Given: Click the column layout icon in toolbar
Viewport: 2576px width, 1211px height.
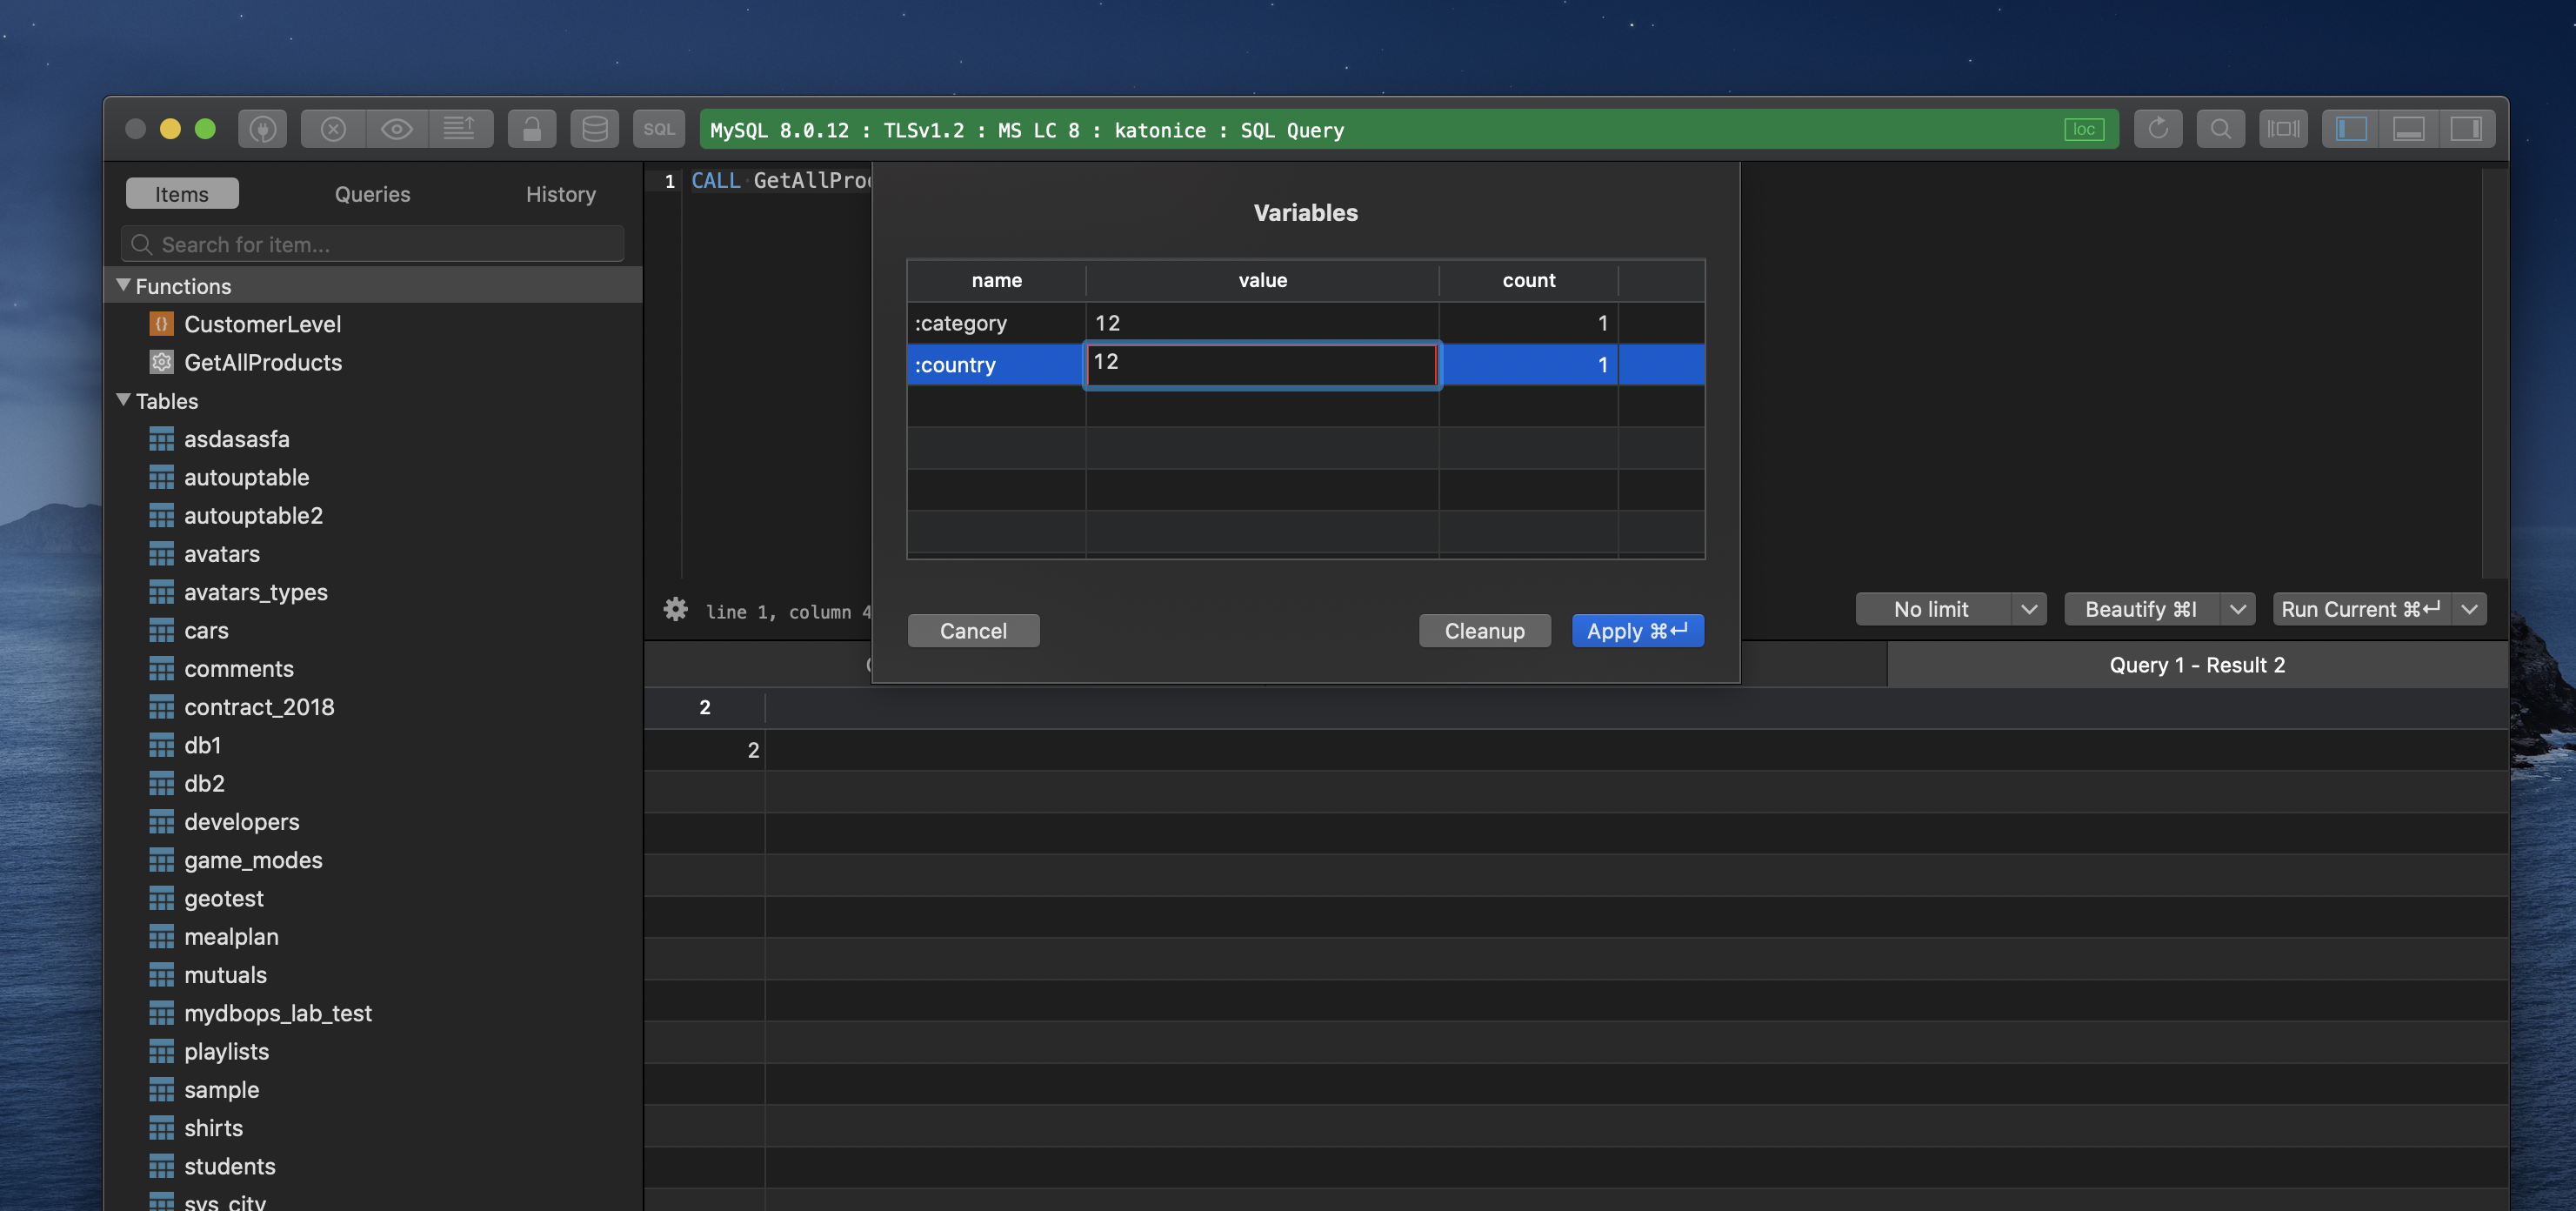Looking at the screenshot, I should (2283, 129).
